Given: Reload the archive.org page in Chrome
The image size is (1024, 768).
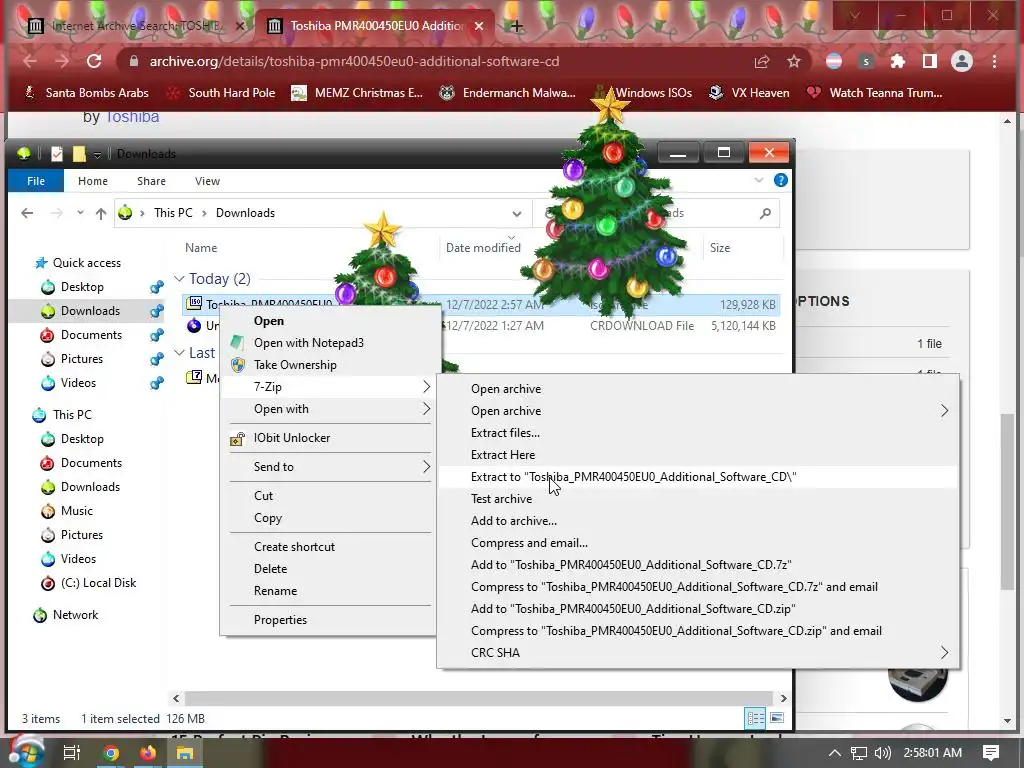Looking at the screenshot, I should (94, 61).
